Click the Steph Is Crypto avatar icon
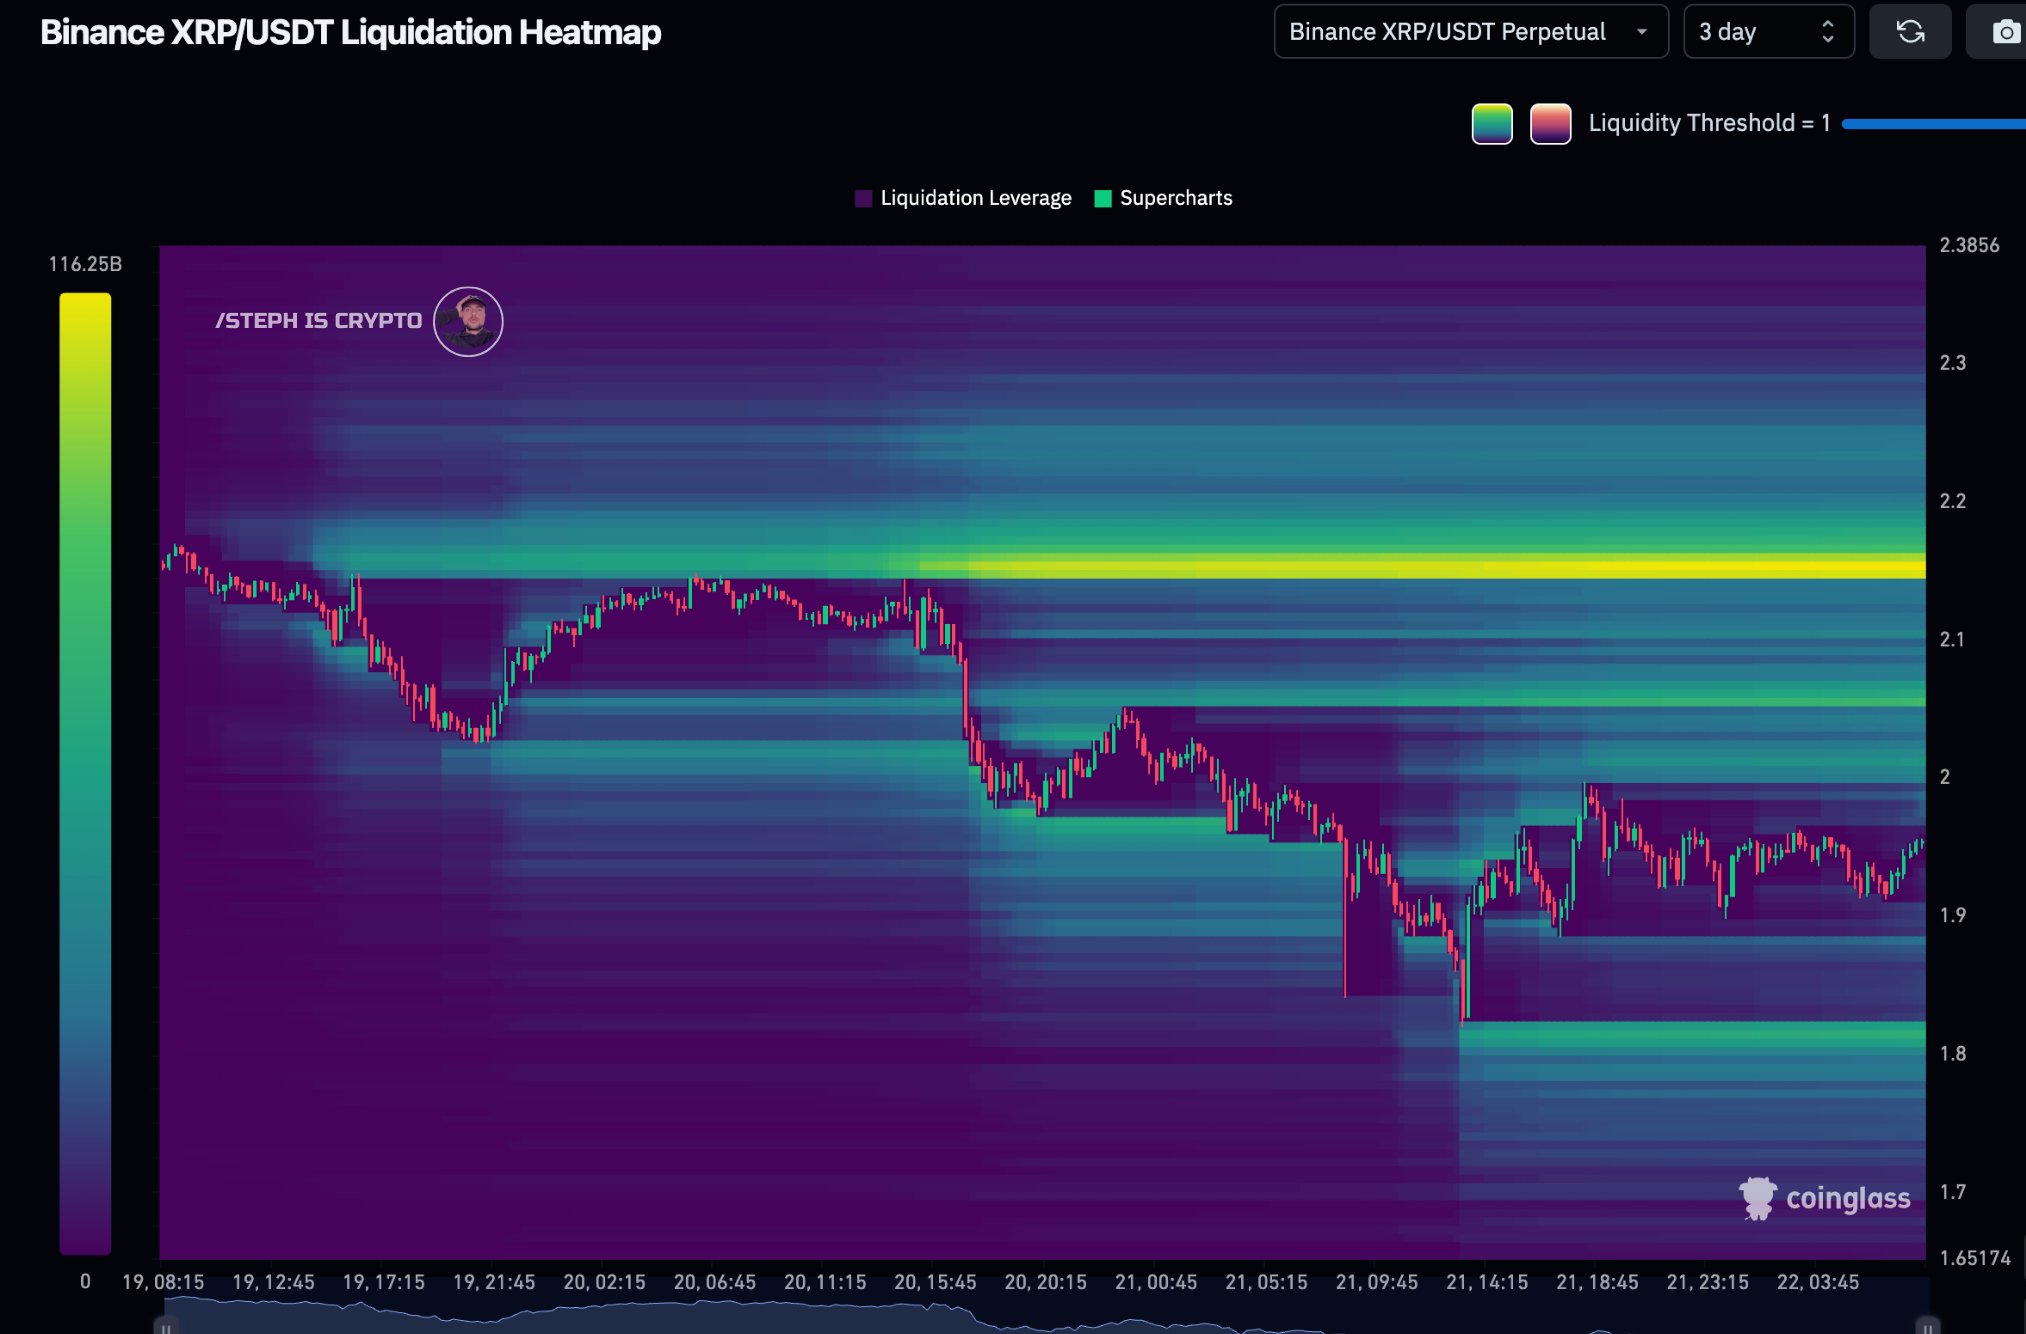Viewport: 2026px width, 1334px height. tap(468, 321)
